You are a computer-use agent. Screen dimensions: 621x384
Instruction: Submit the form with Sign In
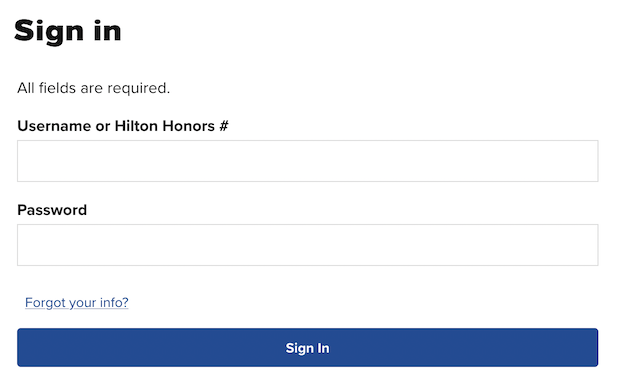tap(307, 347)
